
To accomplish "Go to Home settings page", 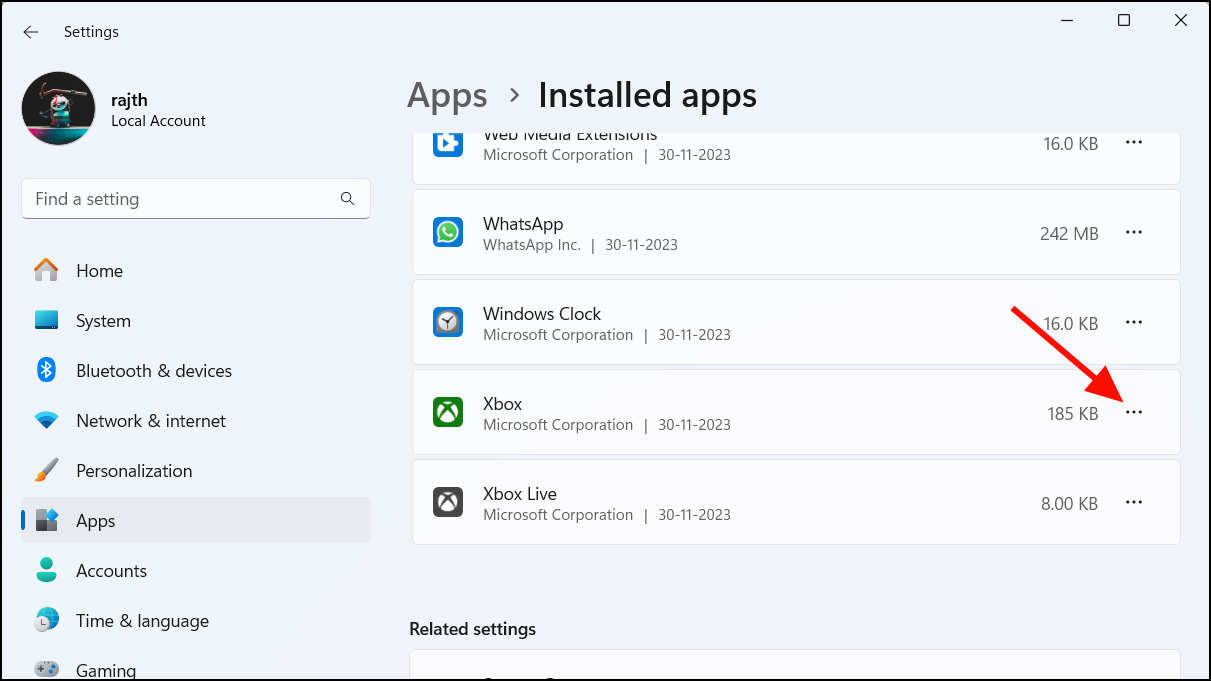I will pos(98,271).
